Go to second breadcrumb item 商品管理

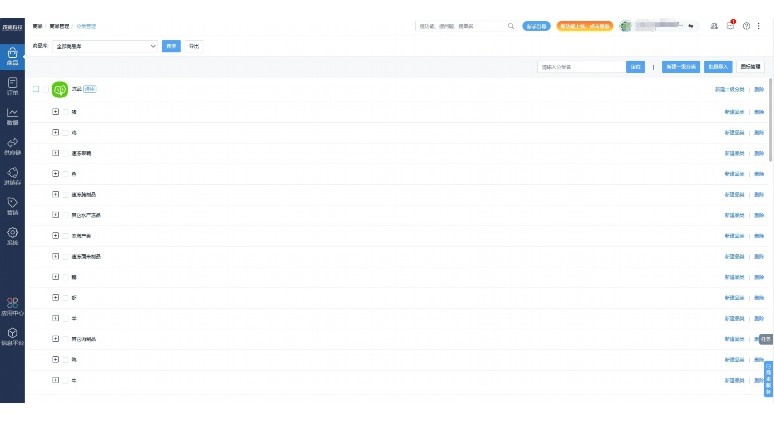click(59, 26)
